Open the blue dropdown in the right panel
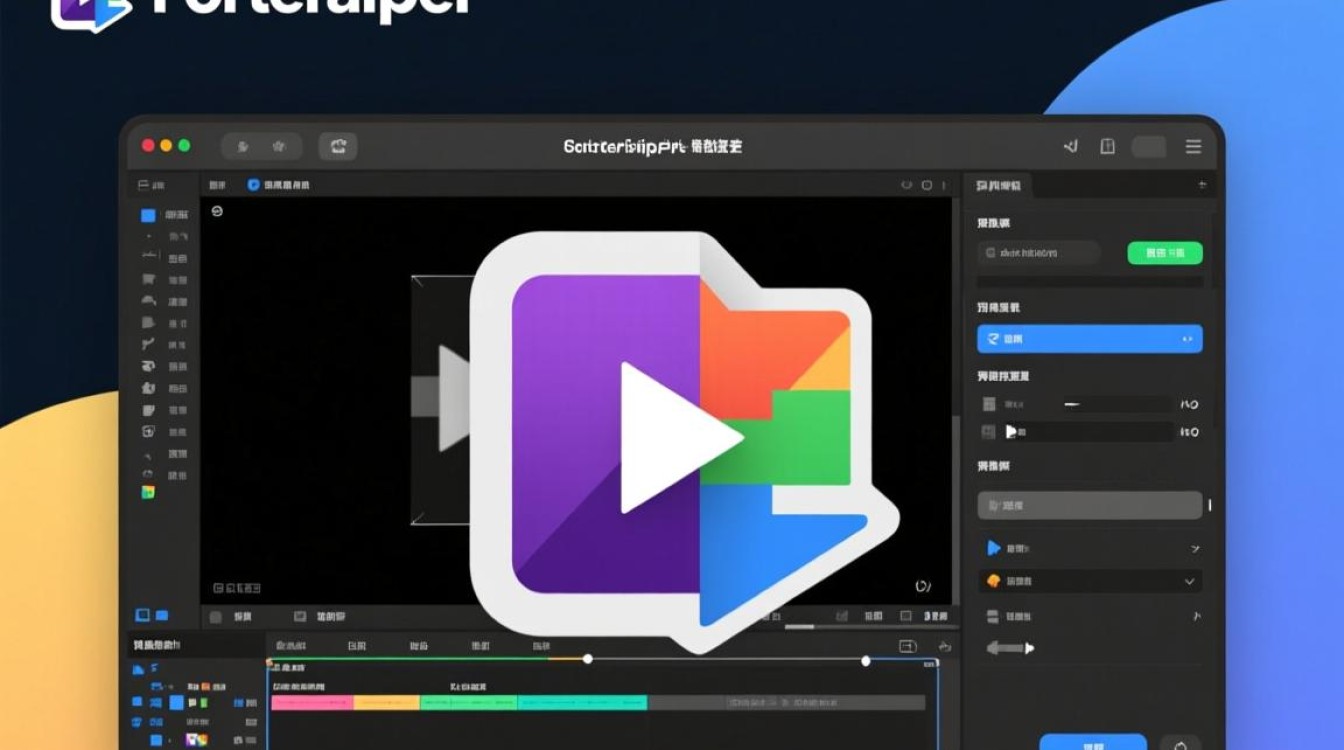Screen dimensions: 1344x750 click(x=1089, y=339)
